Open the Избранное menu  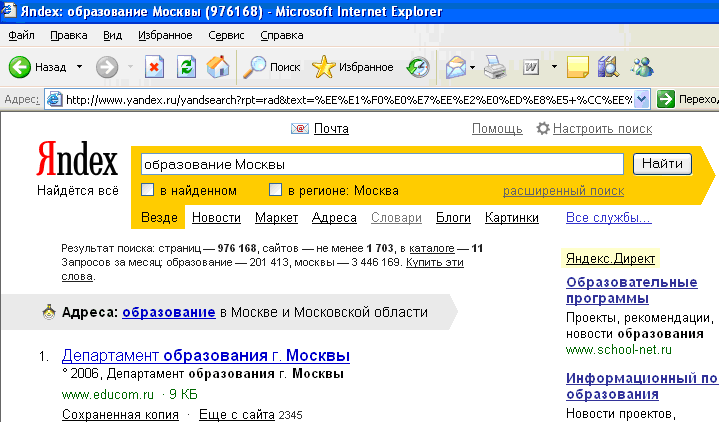pyautogui.click(x=165, y=35)
